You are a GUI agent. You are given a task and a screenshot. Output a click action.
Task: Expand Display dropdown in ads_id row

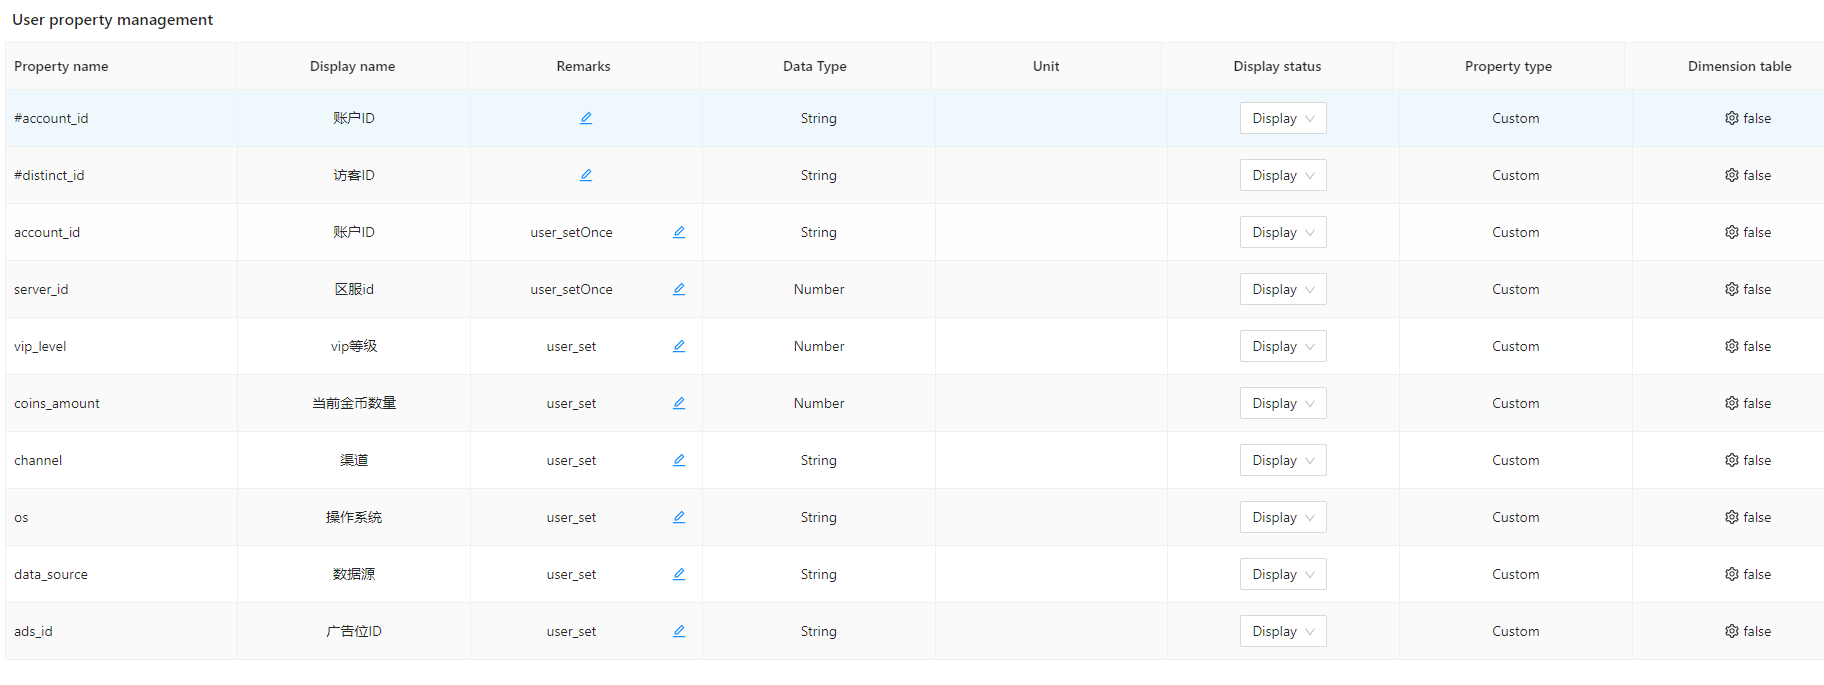1283,631
